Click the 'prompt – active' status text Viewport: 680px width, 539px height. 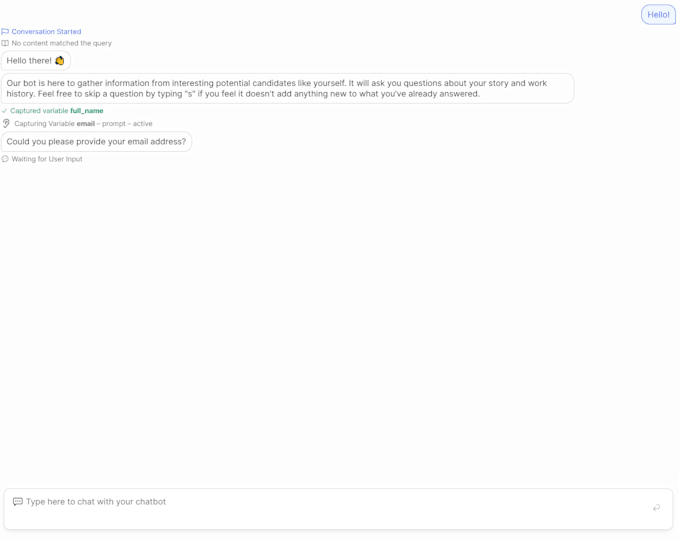pyautogui.click(x=127, y=124)
